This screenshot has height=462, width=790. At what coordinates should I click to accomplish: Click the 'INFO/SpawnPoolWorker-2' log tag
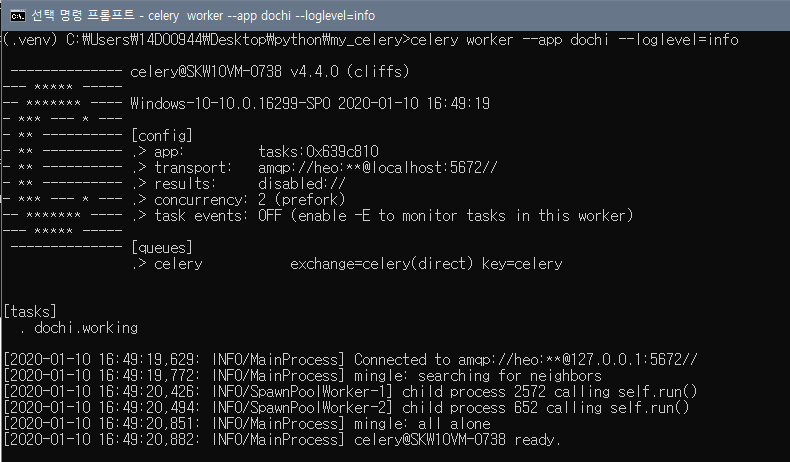pyautogui.click(x=302, y=408)
